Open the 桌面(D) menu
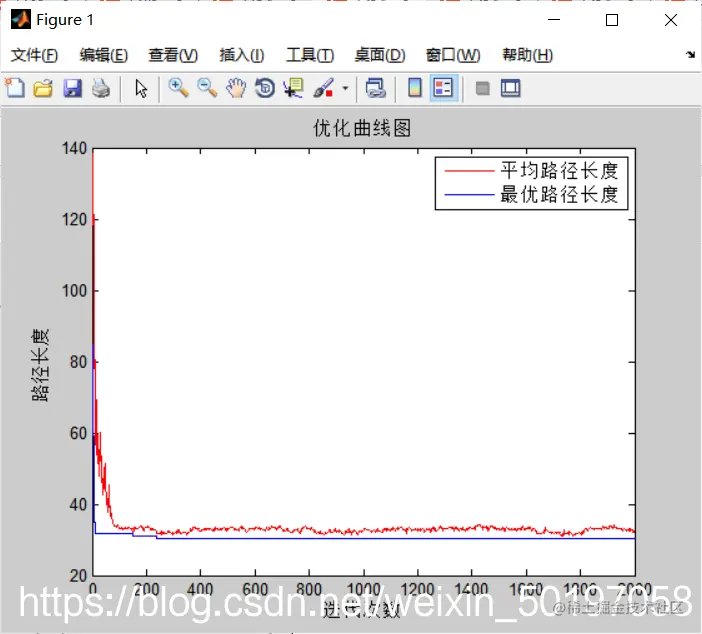This screenshot has width=702, height=634. tap(380, 55)
